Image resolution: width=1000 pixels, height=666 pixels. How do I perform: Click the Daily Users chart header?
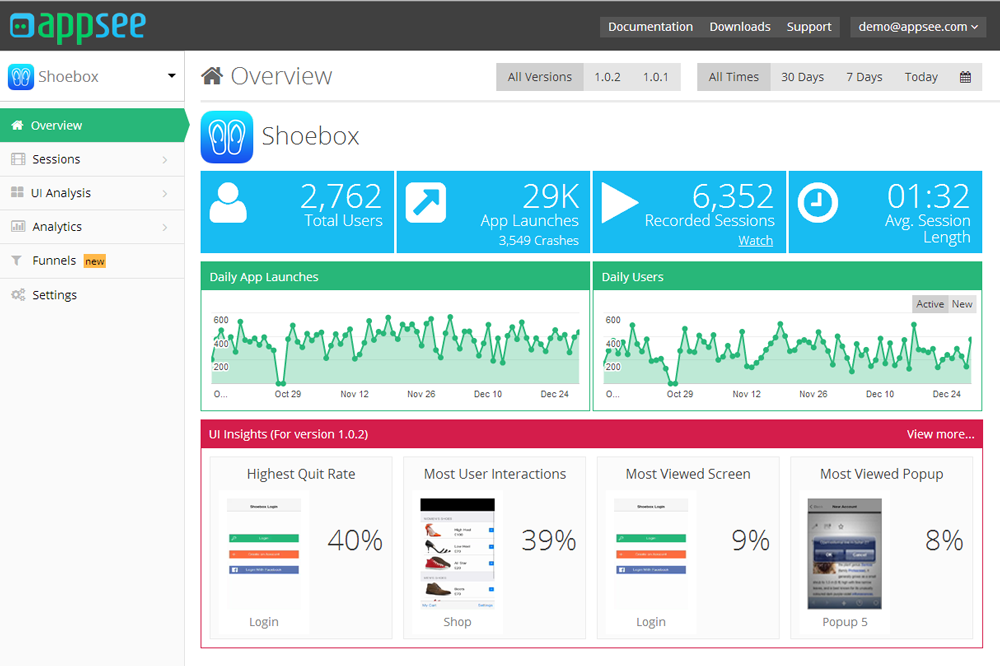point(787,276)
